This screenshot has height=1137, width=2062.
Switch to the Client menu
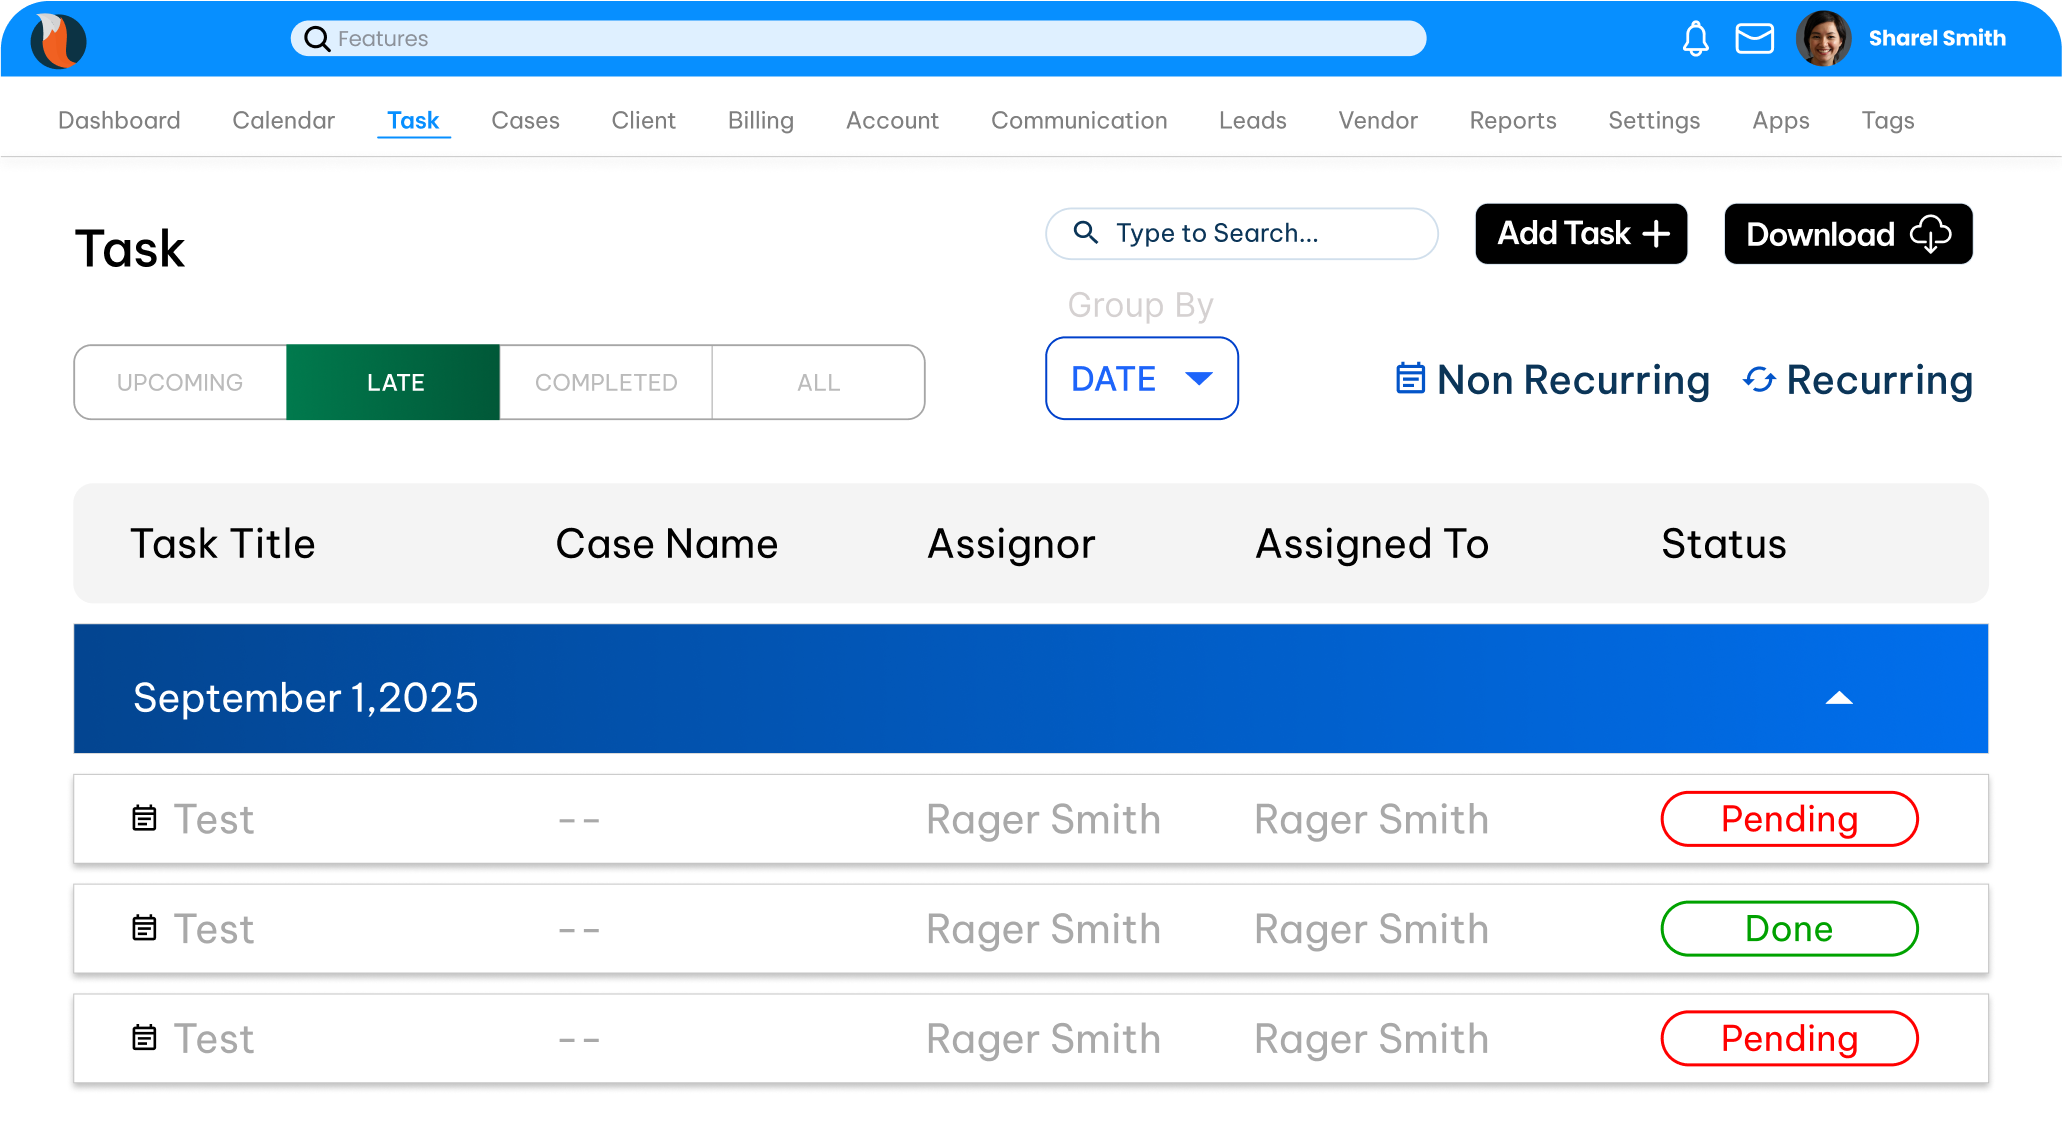coord(643,120)
